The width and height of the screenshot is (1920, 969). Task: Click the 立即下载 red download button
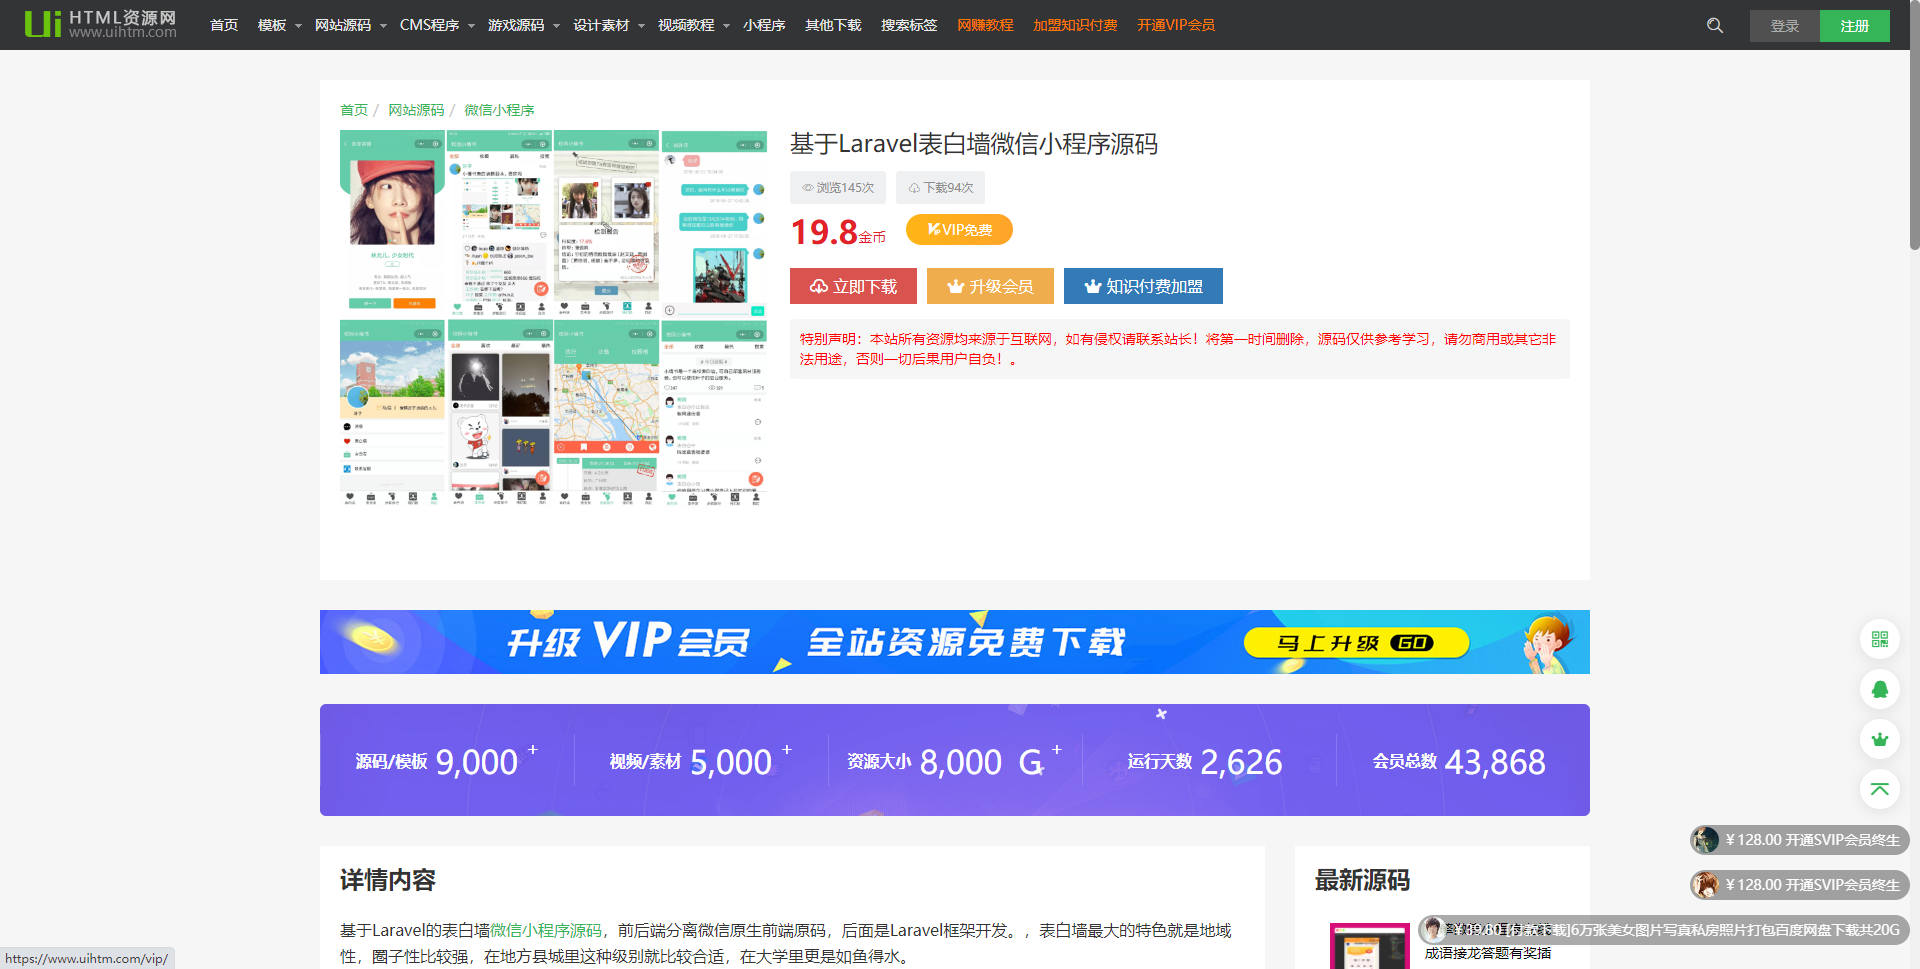[853, 286]
